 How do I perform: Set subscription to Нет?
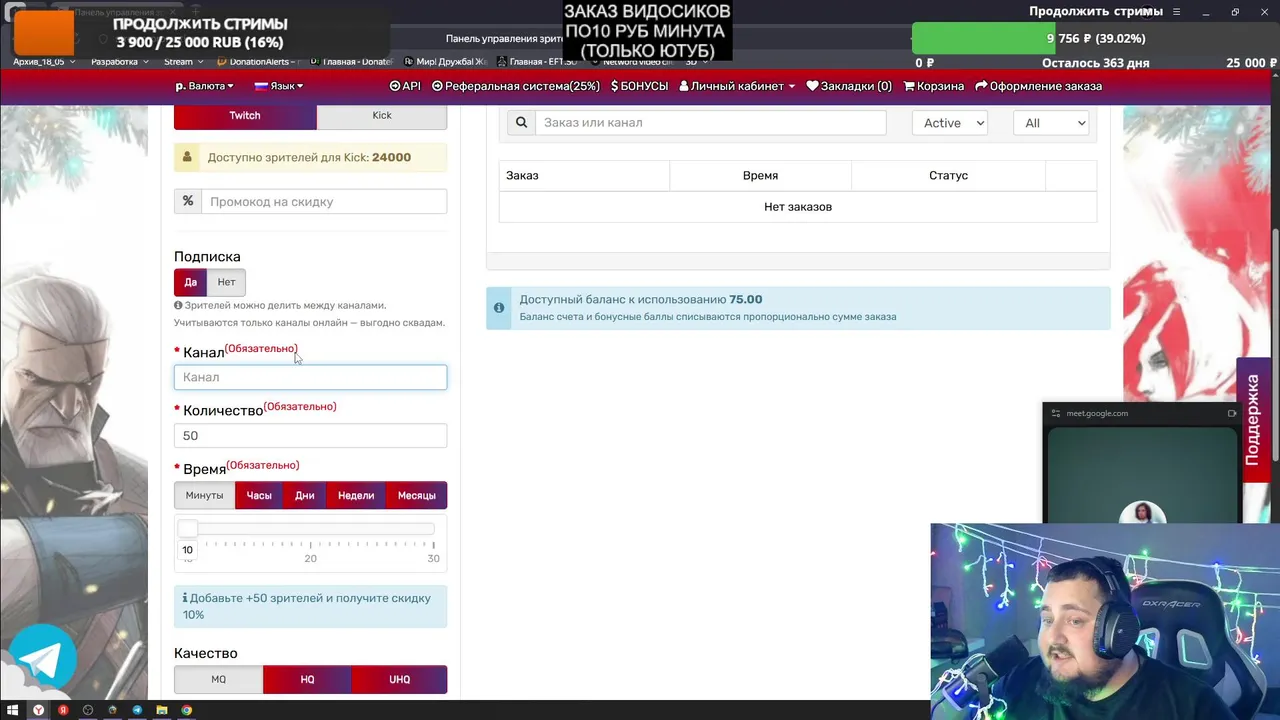tap(227, 282)
